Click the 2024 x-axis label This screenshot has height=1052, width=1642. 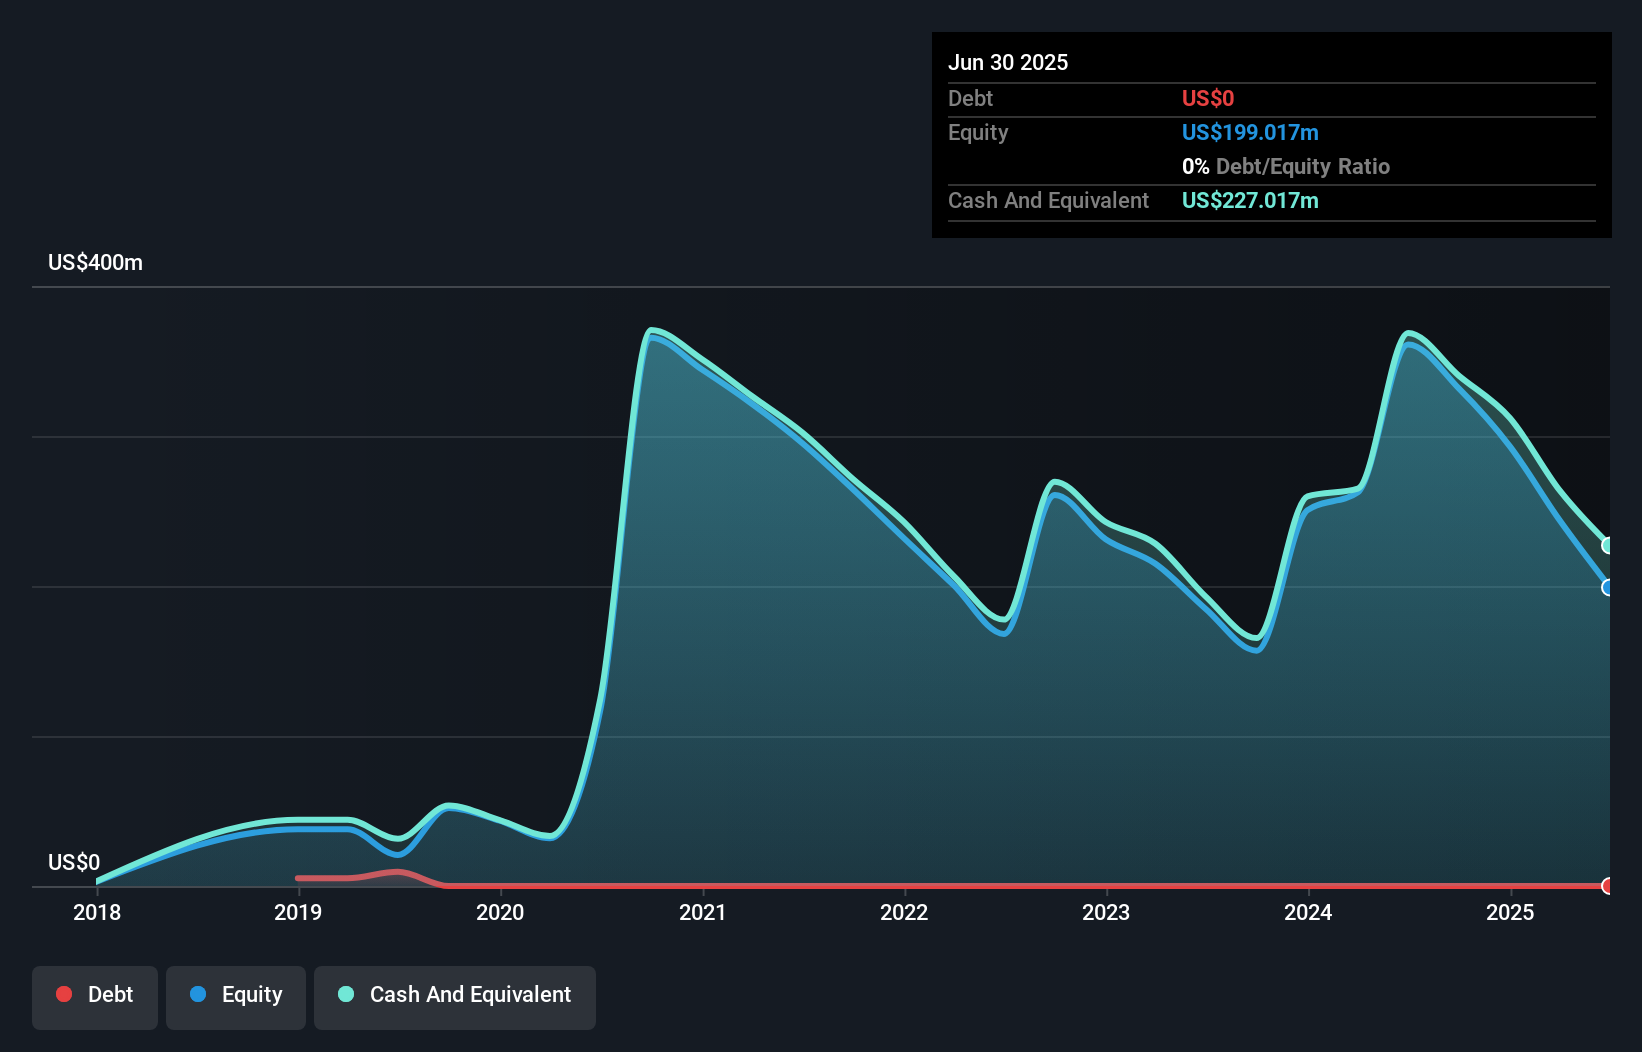coord(1308,912)
